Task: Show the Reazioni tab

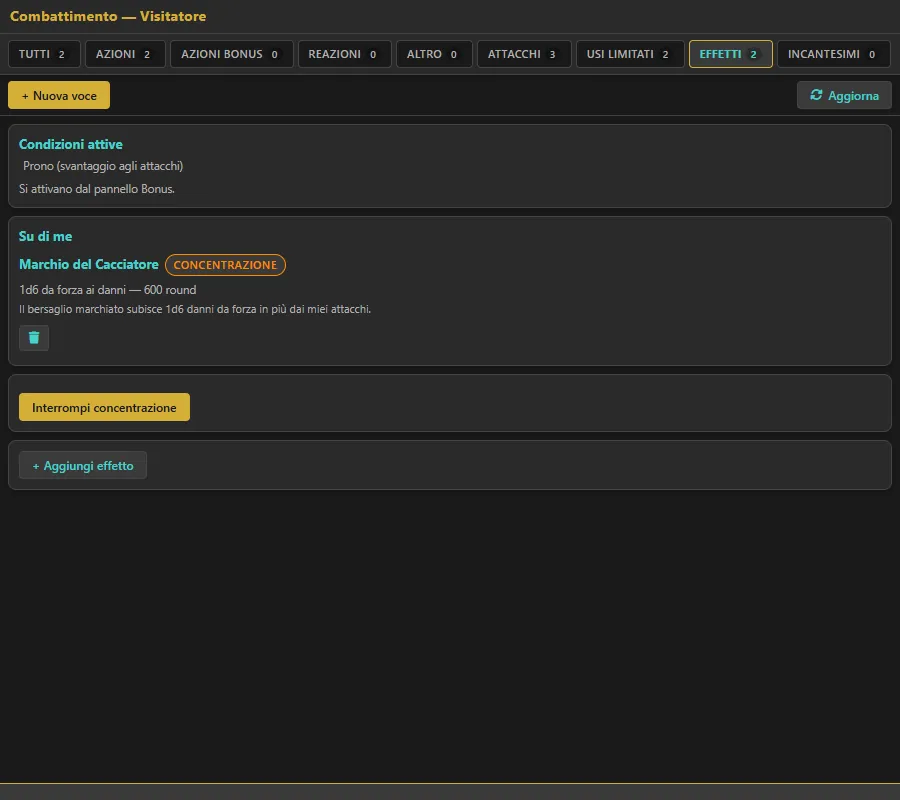Action: [344, 54]
